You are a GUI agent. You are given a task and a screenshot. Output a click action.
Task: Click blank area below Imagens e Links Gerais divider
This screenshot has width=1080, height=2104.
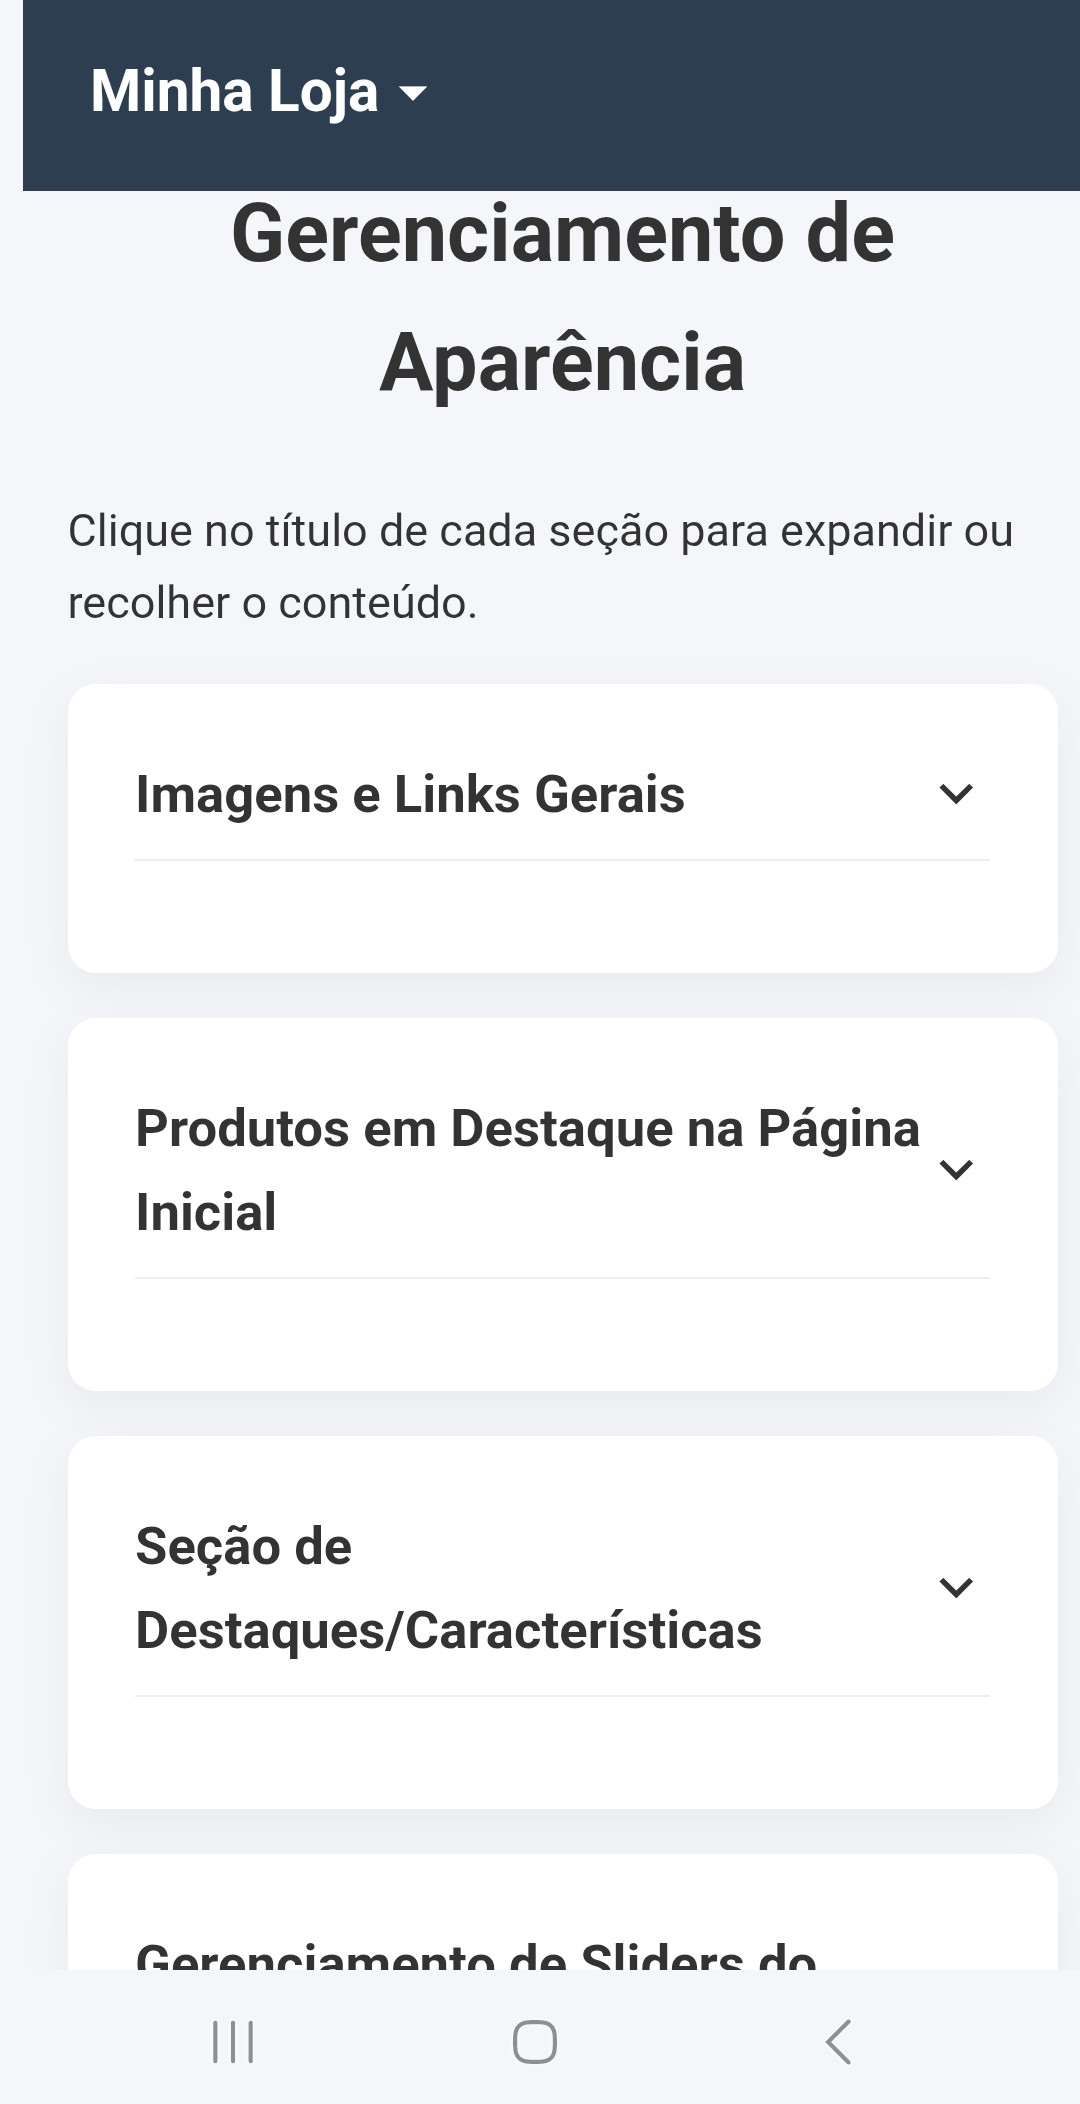click(562, 915)
